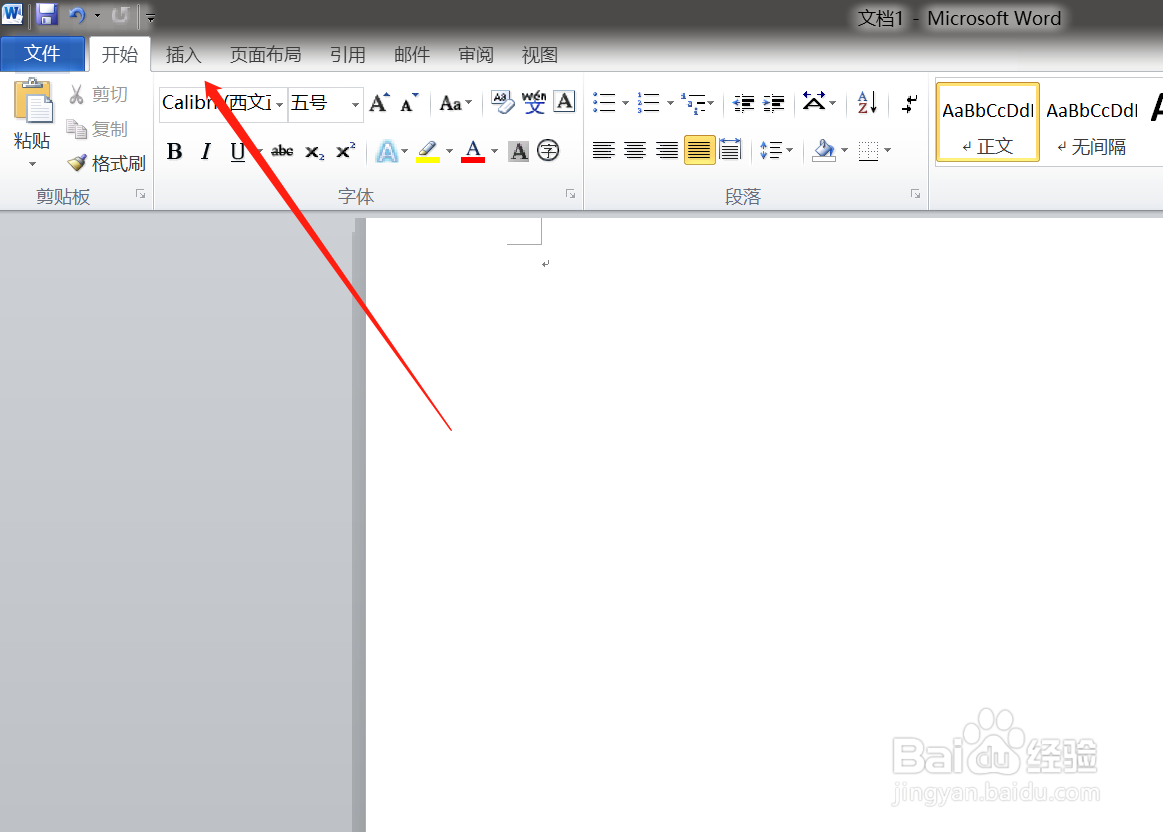Toggle Italic formatting
The width and height of the screenshot is (1163, 832).
coord(206,151)
